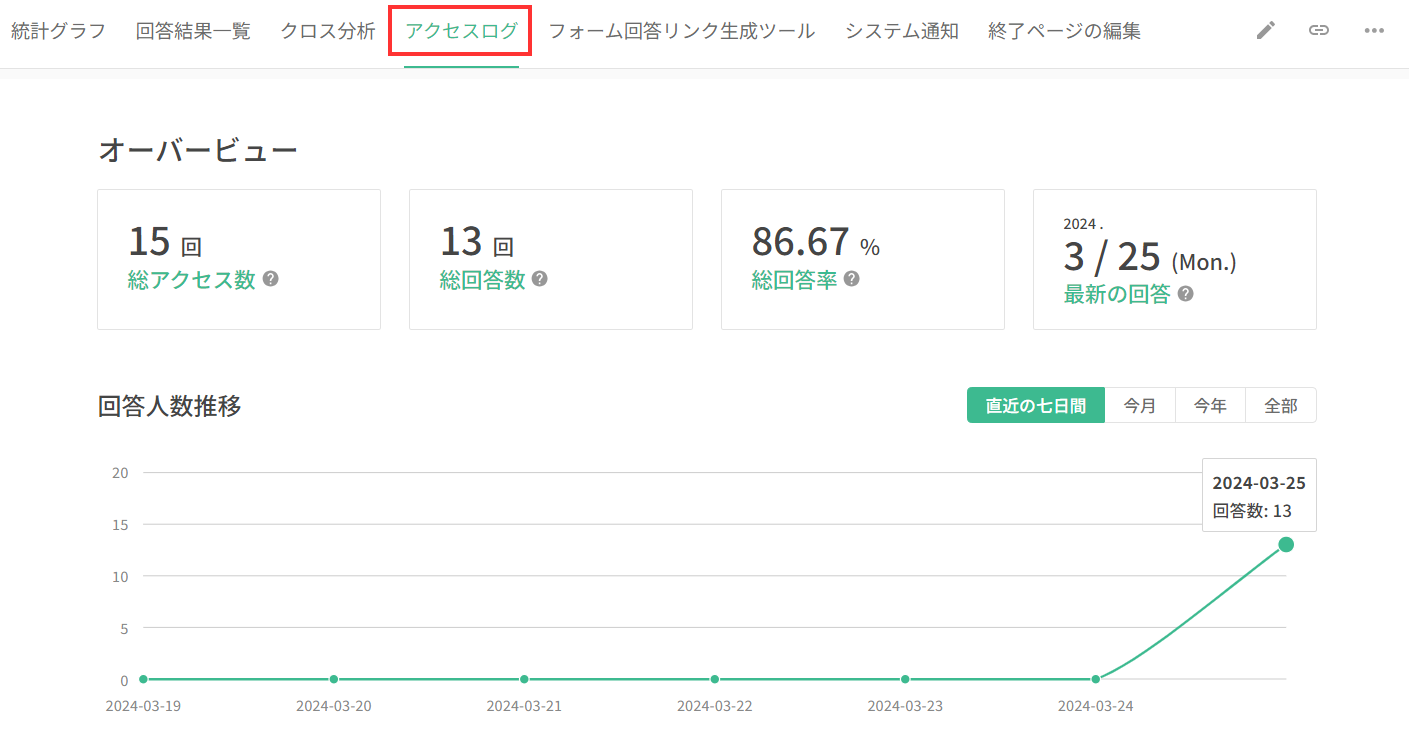The image size is (1409, 737).
Task: Click the 13 回 response count value
Action: pyautogui.click(x=477, y=242)
